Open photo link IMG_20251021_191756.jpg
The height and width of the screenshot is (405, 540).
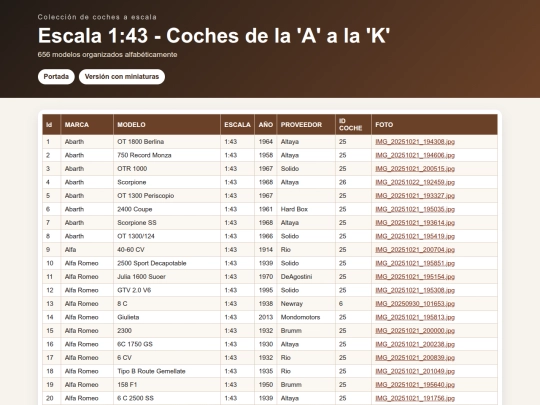(x=415, y=398)
